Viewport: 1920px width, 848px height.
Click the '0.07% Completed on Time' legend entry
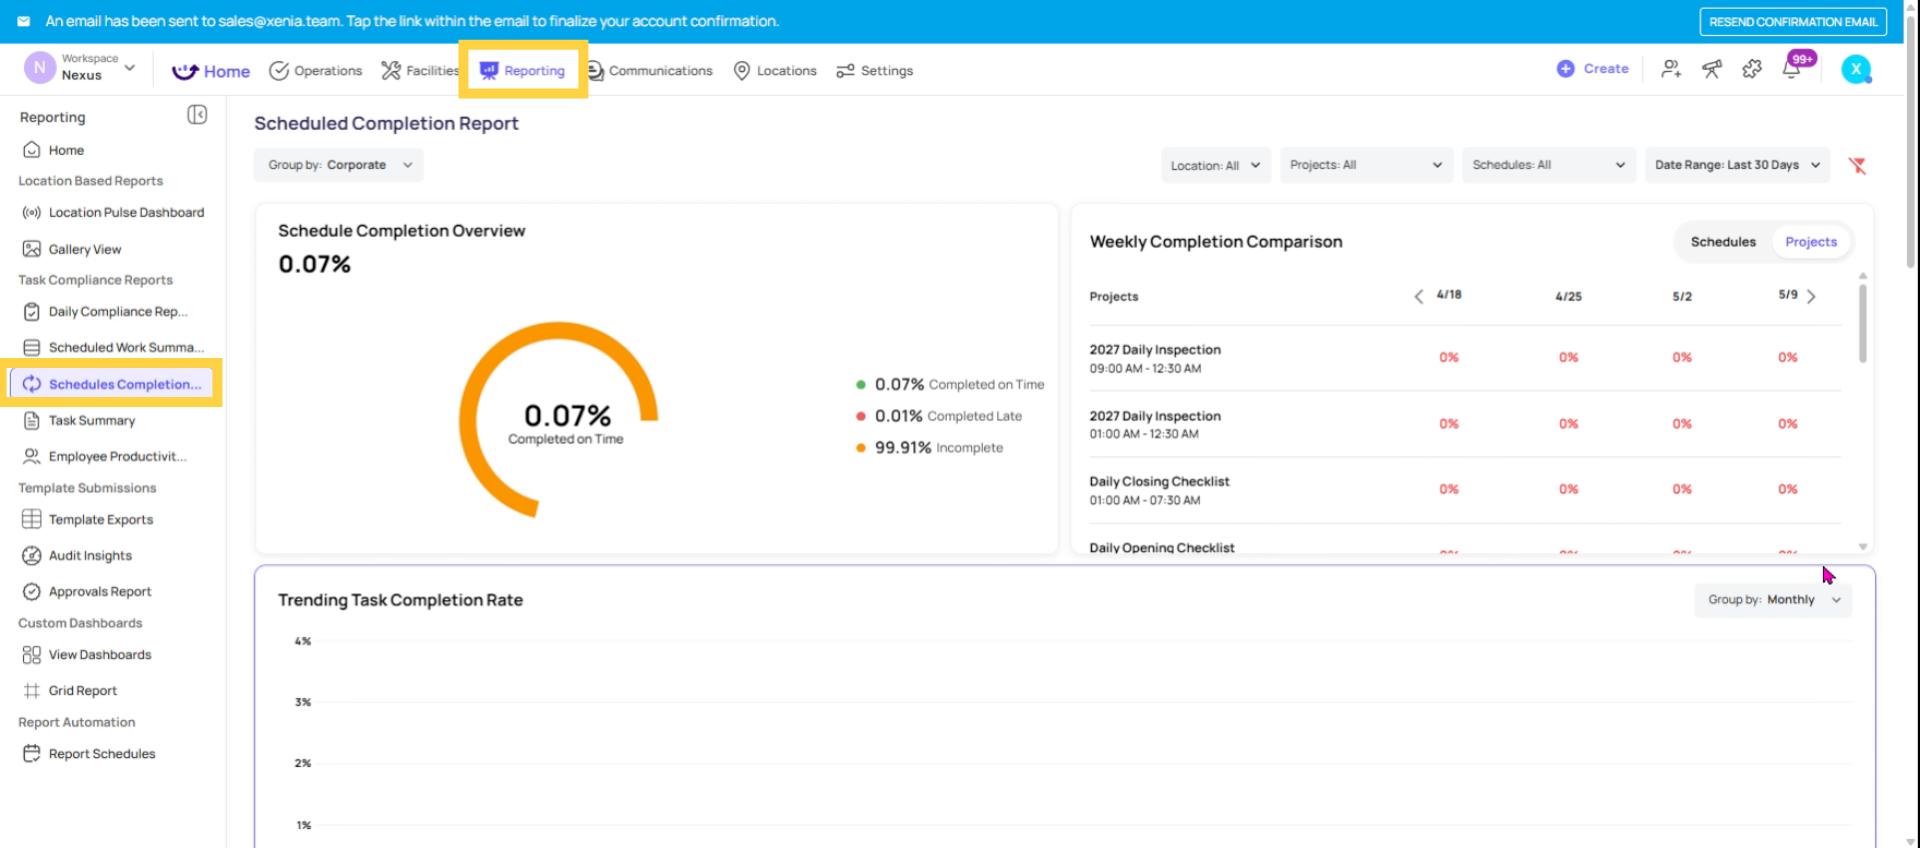tap(950, 385)
